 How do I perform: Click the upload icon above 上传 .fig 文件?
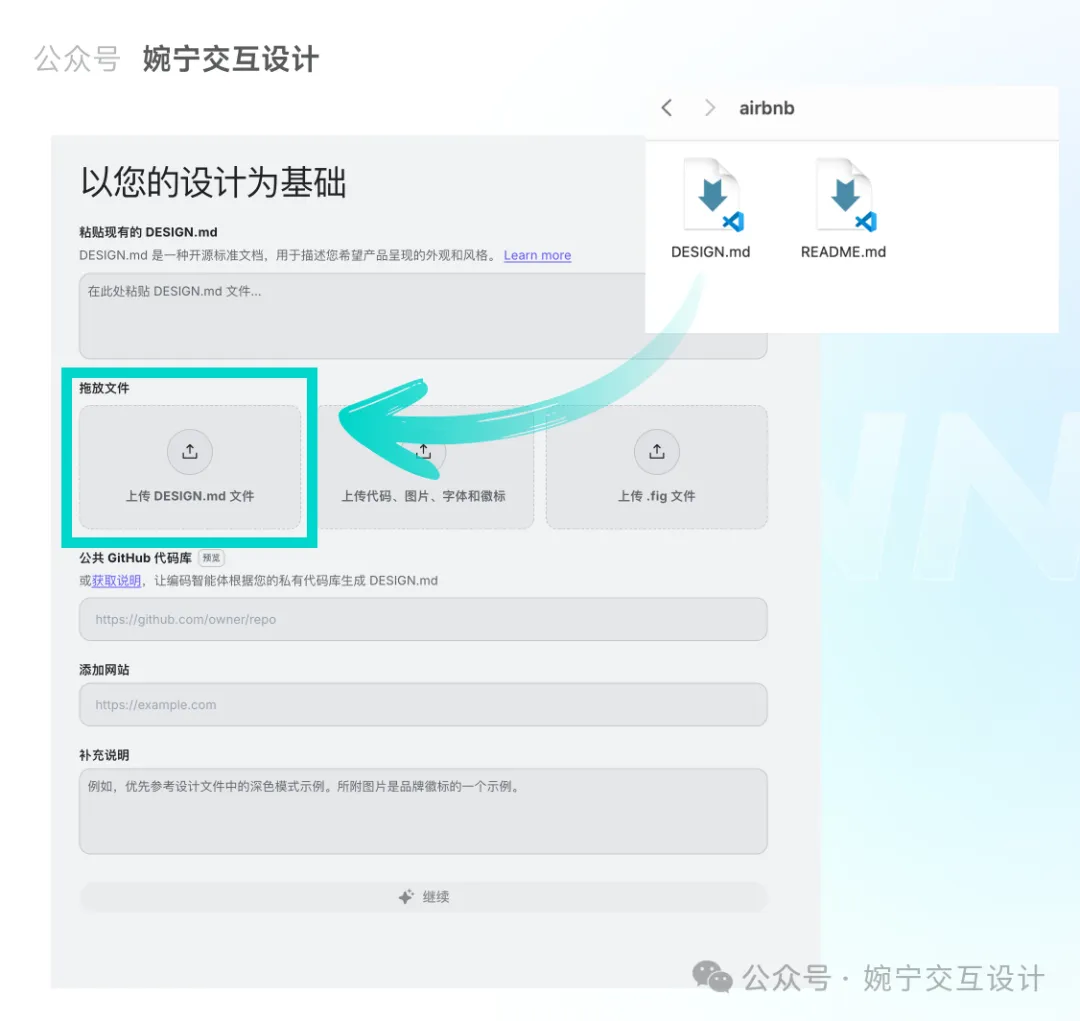coord(657,452)
